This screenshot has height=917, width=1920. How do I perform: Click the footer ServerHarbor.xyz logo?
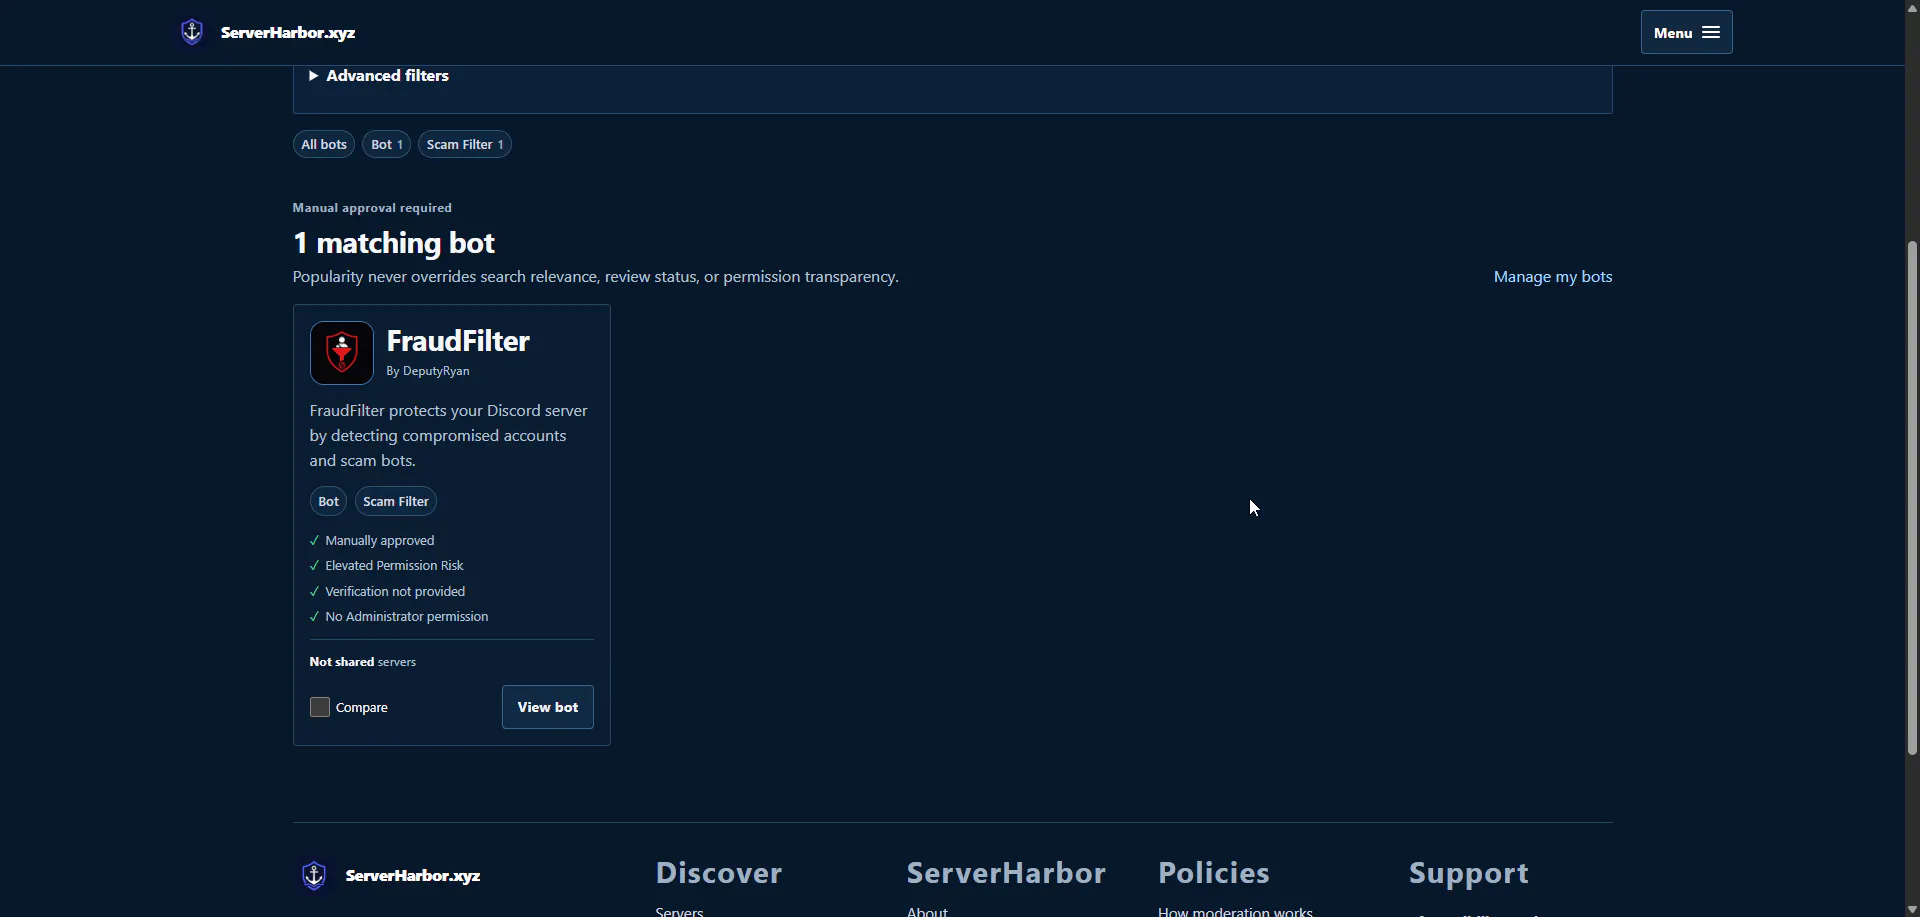coord(391,875)
